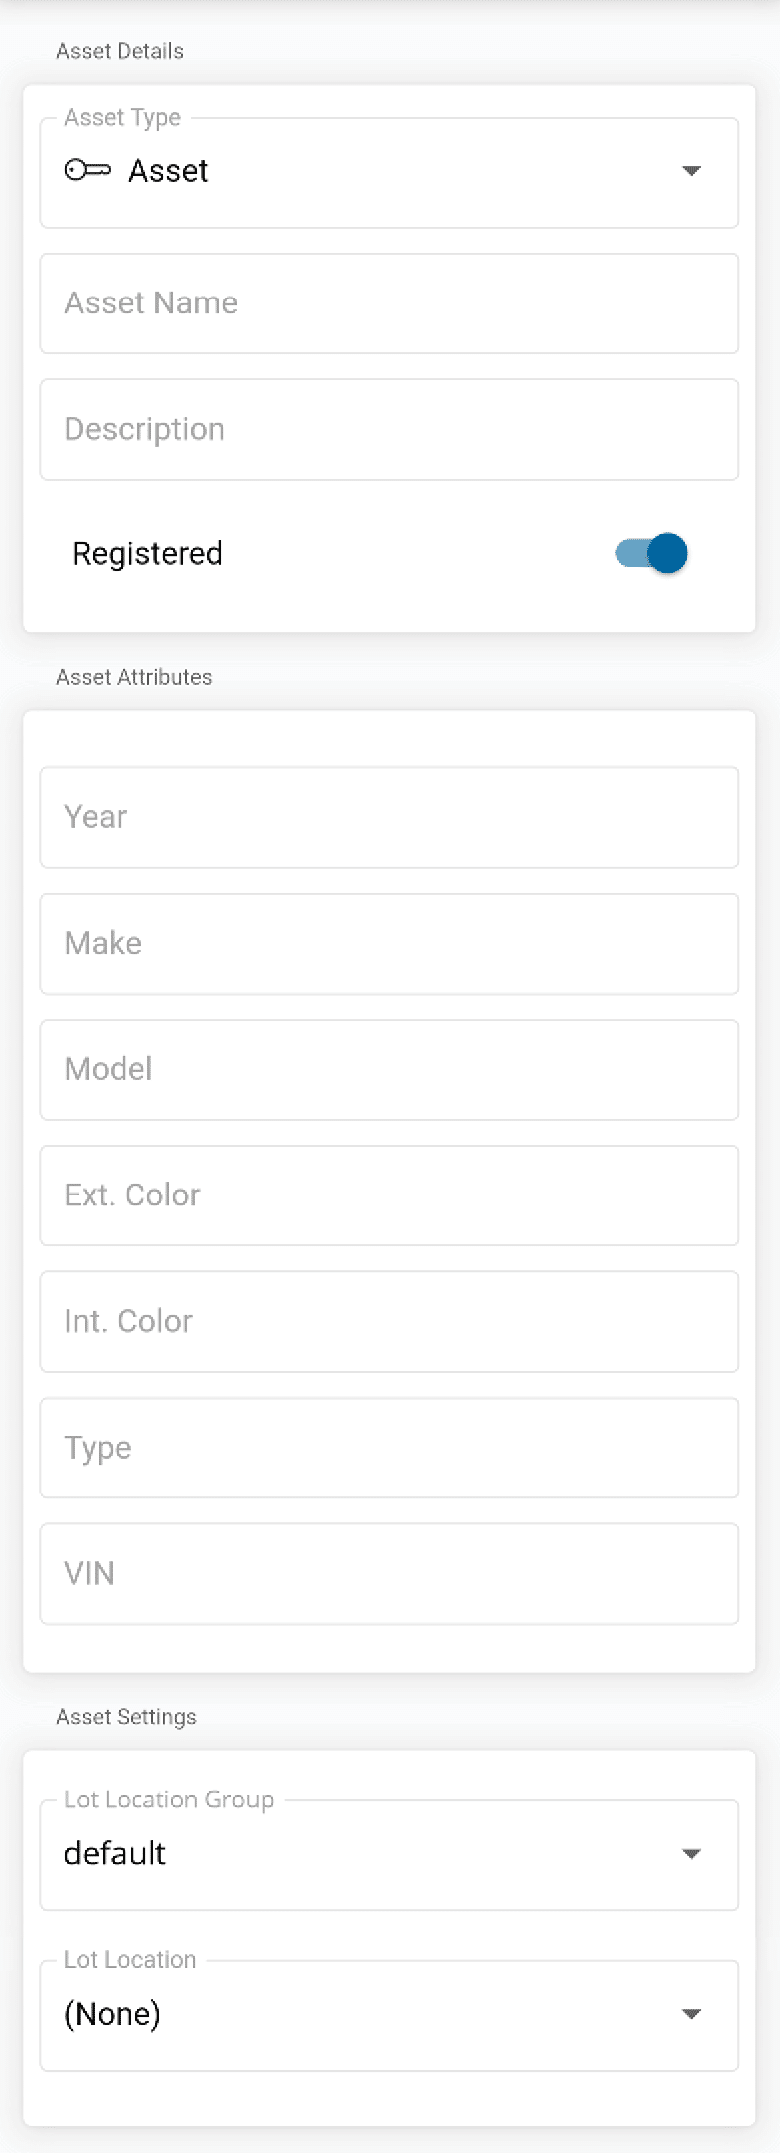Viewport: 780px width, 2153px height.
Task: Click the selected 'Asset' type value
Action: pyautogui.click(x=168, y=171)
